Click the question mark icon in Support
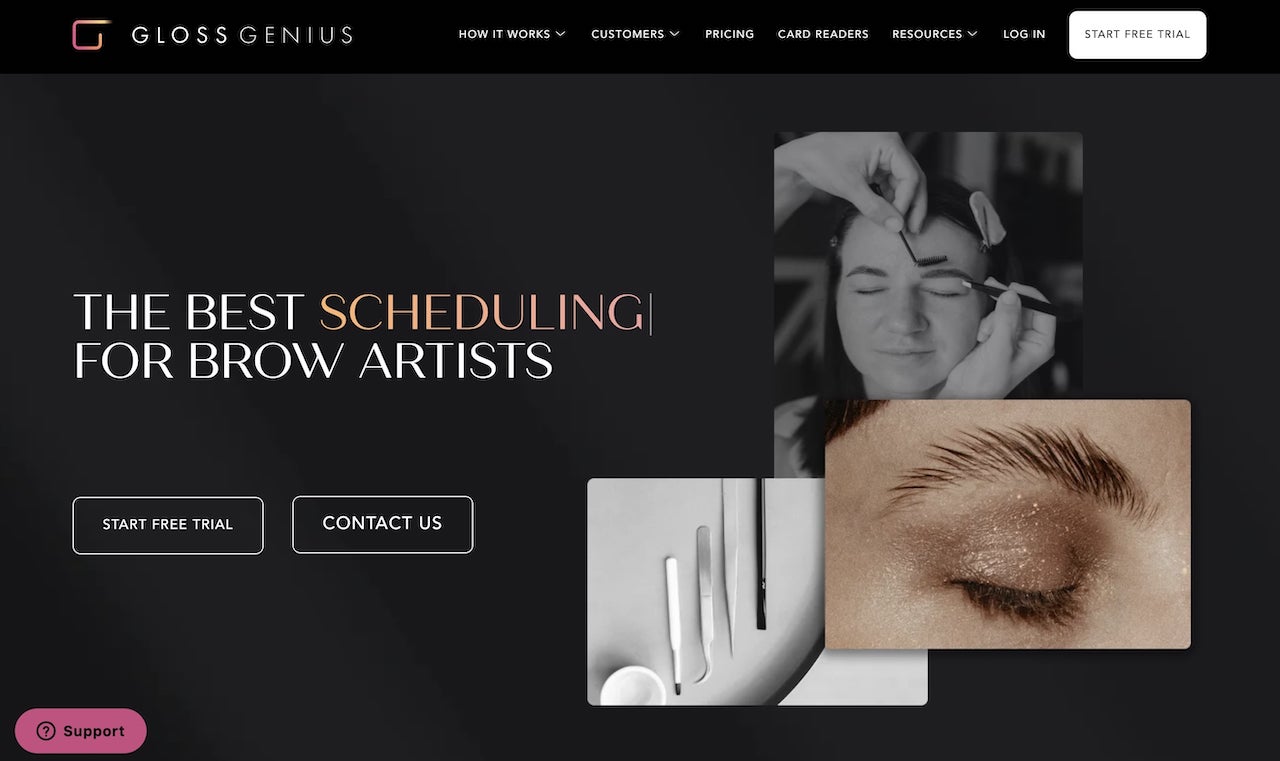This screenshot has height=761, width=1280. 47,731
